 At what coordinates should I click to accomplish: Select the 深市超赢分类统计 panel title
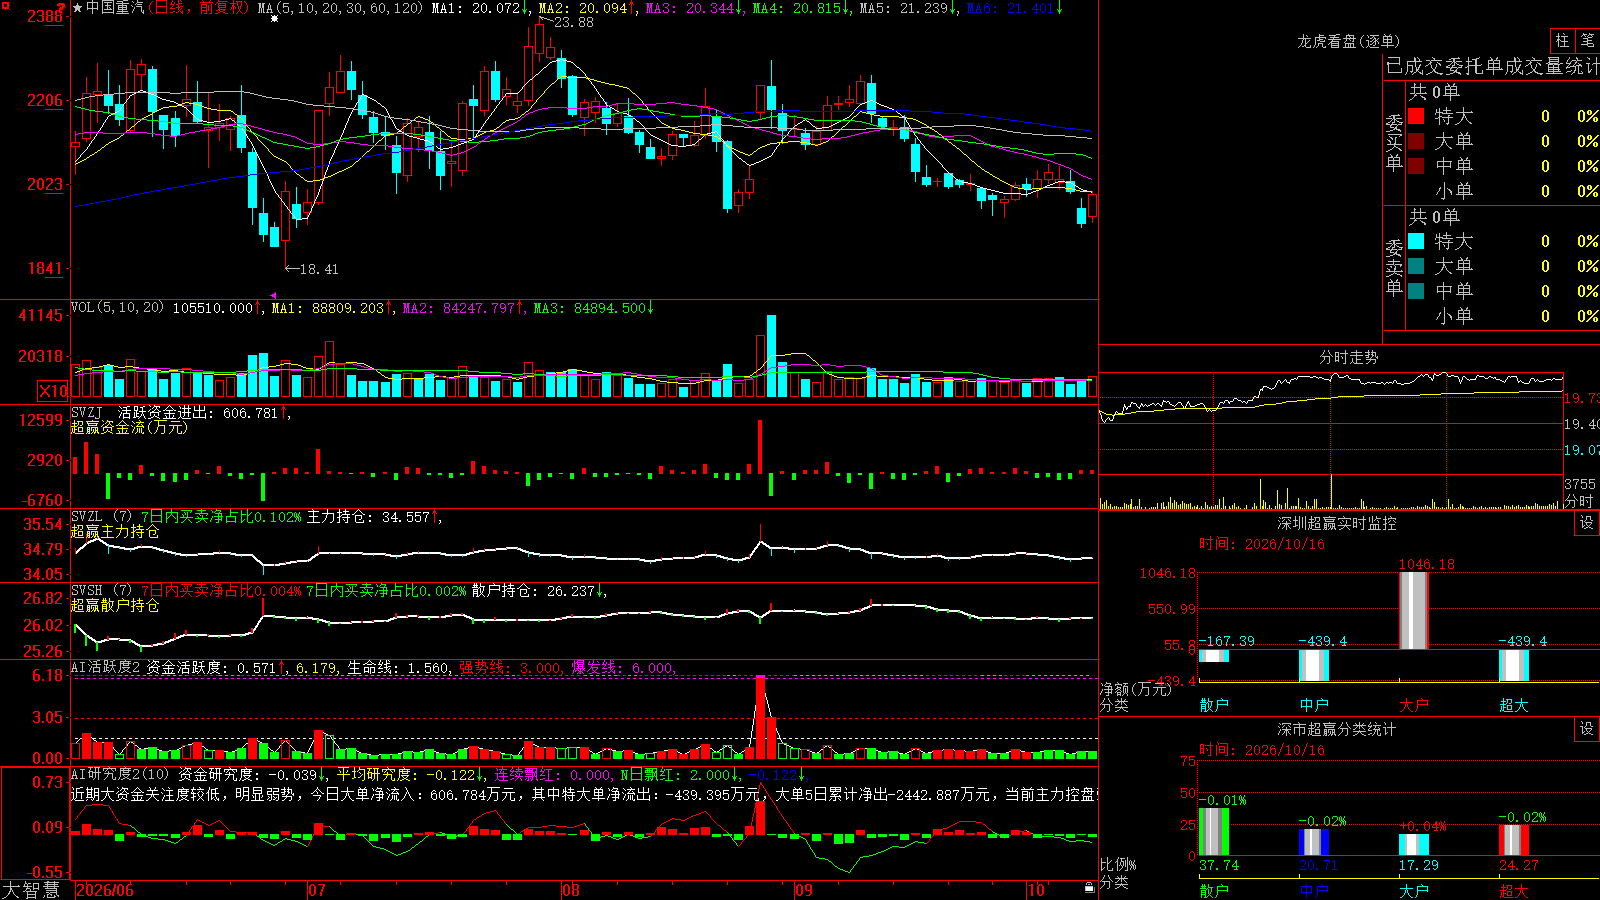[x=1336, y=729]
